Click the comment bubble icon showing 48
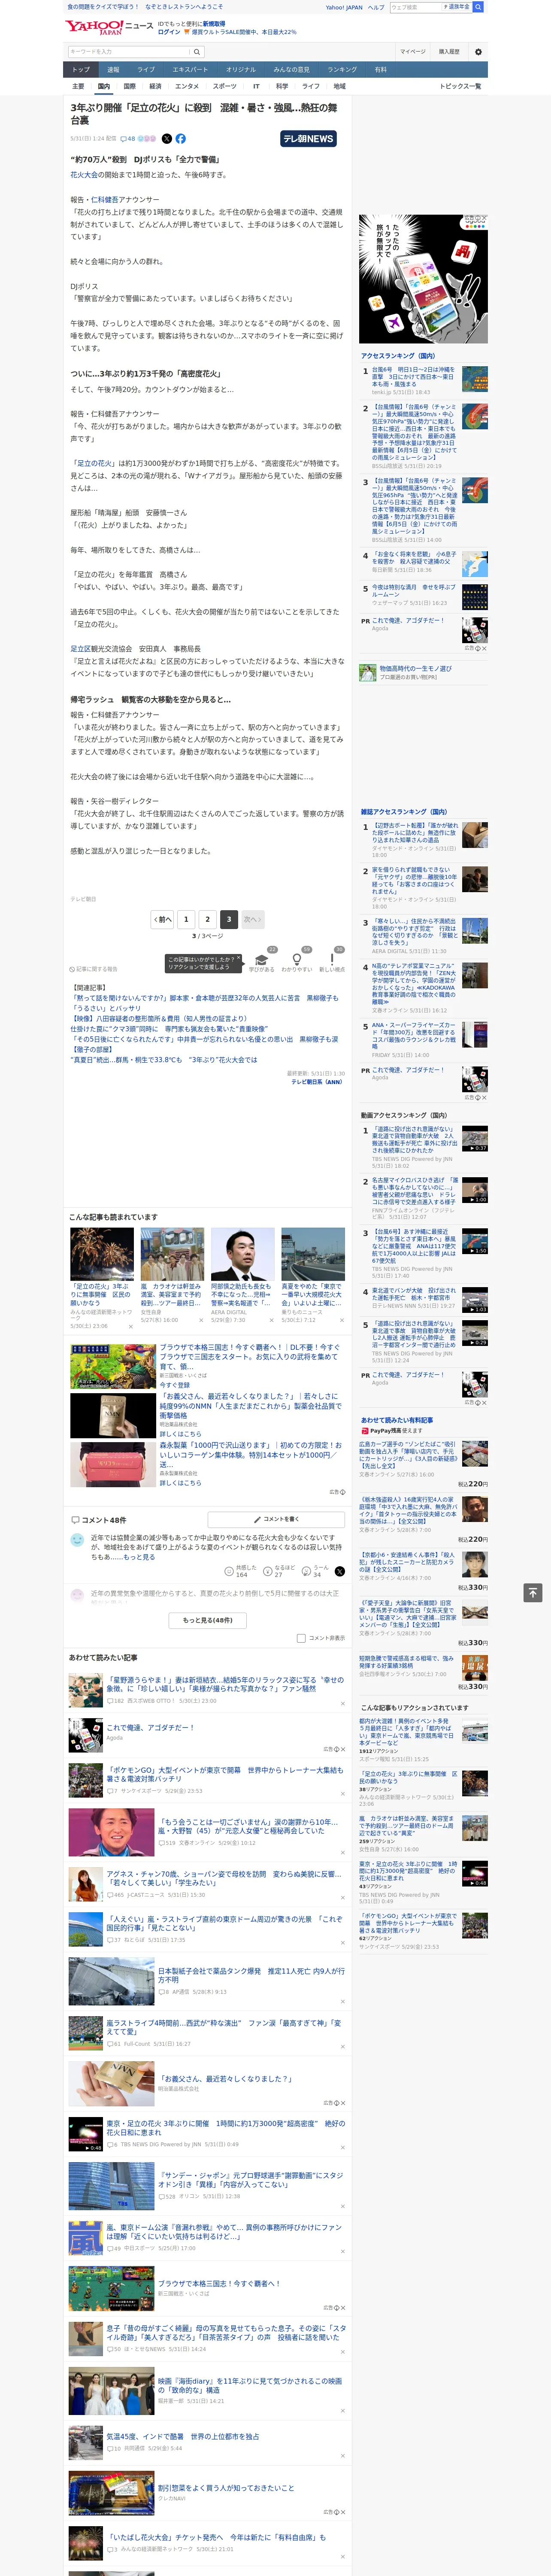 [x=127, y=139]
